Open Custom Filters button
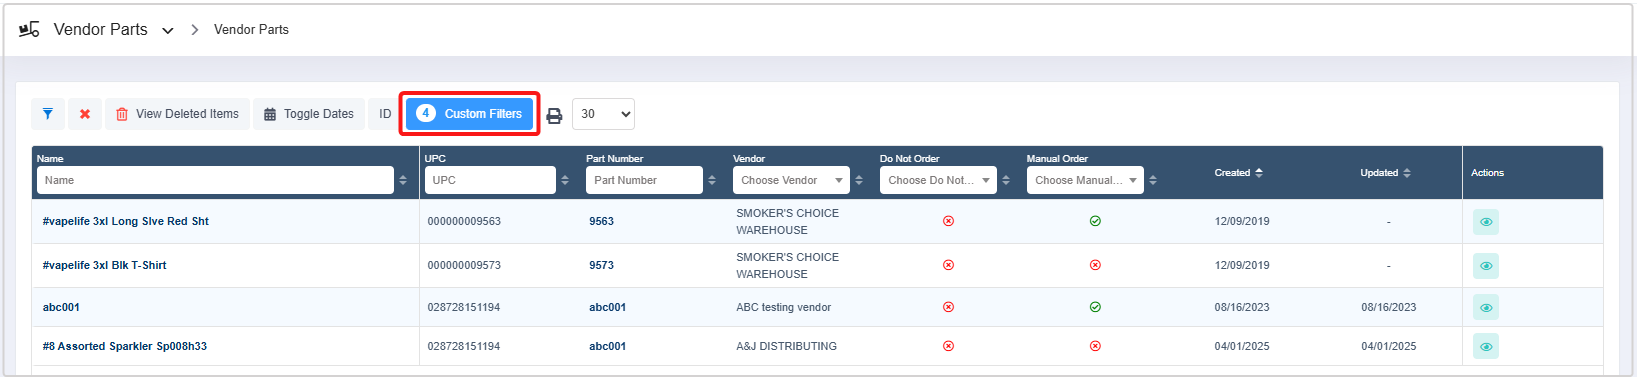Viewport: 1637px width, 377px height. click(x=469, y=114)
